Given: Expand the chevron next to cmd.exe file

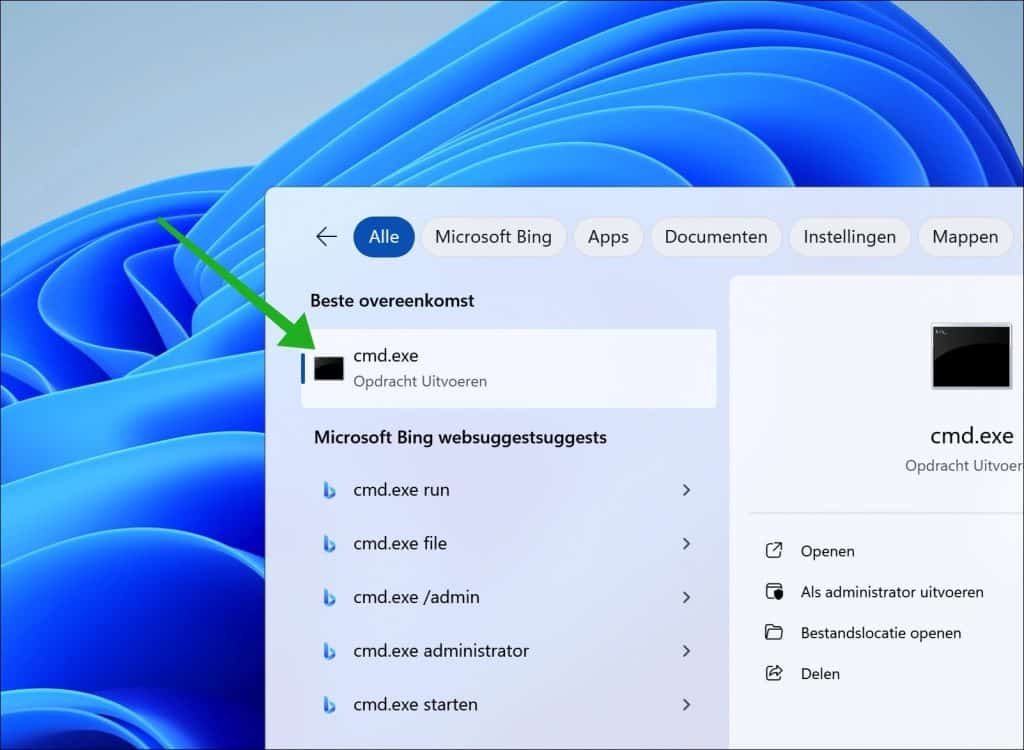Looking at the screenshot, I should coord(686,544).
